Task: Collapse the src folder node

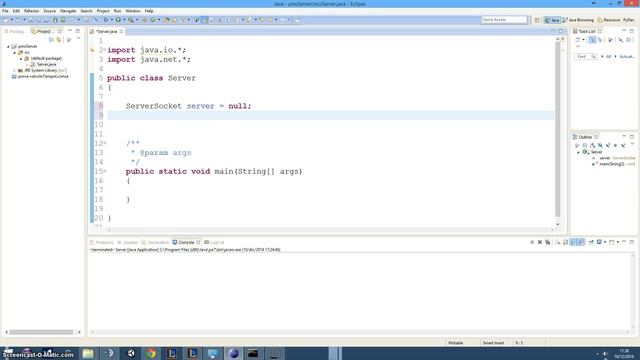Action: tap(14, 53)
